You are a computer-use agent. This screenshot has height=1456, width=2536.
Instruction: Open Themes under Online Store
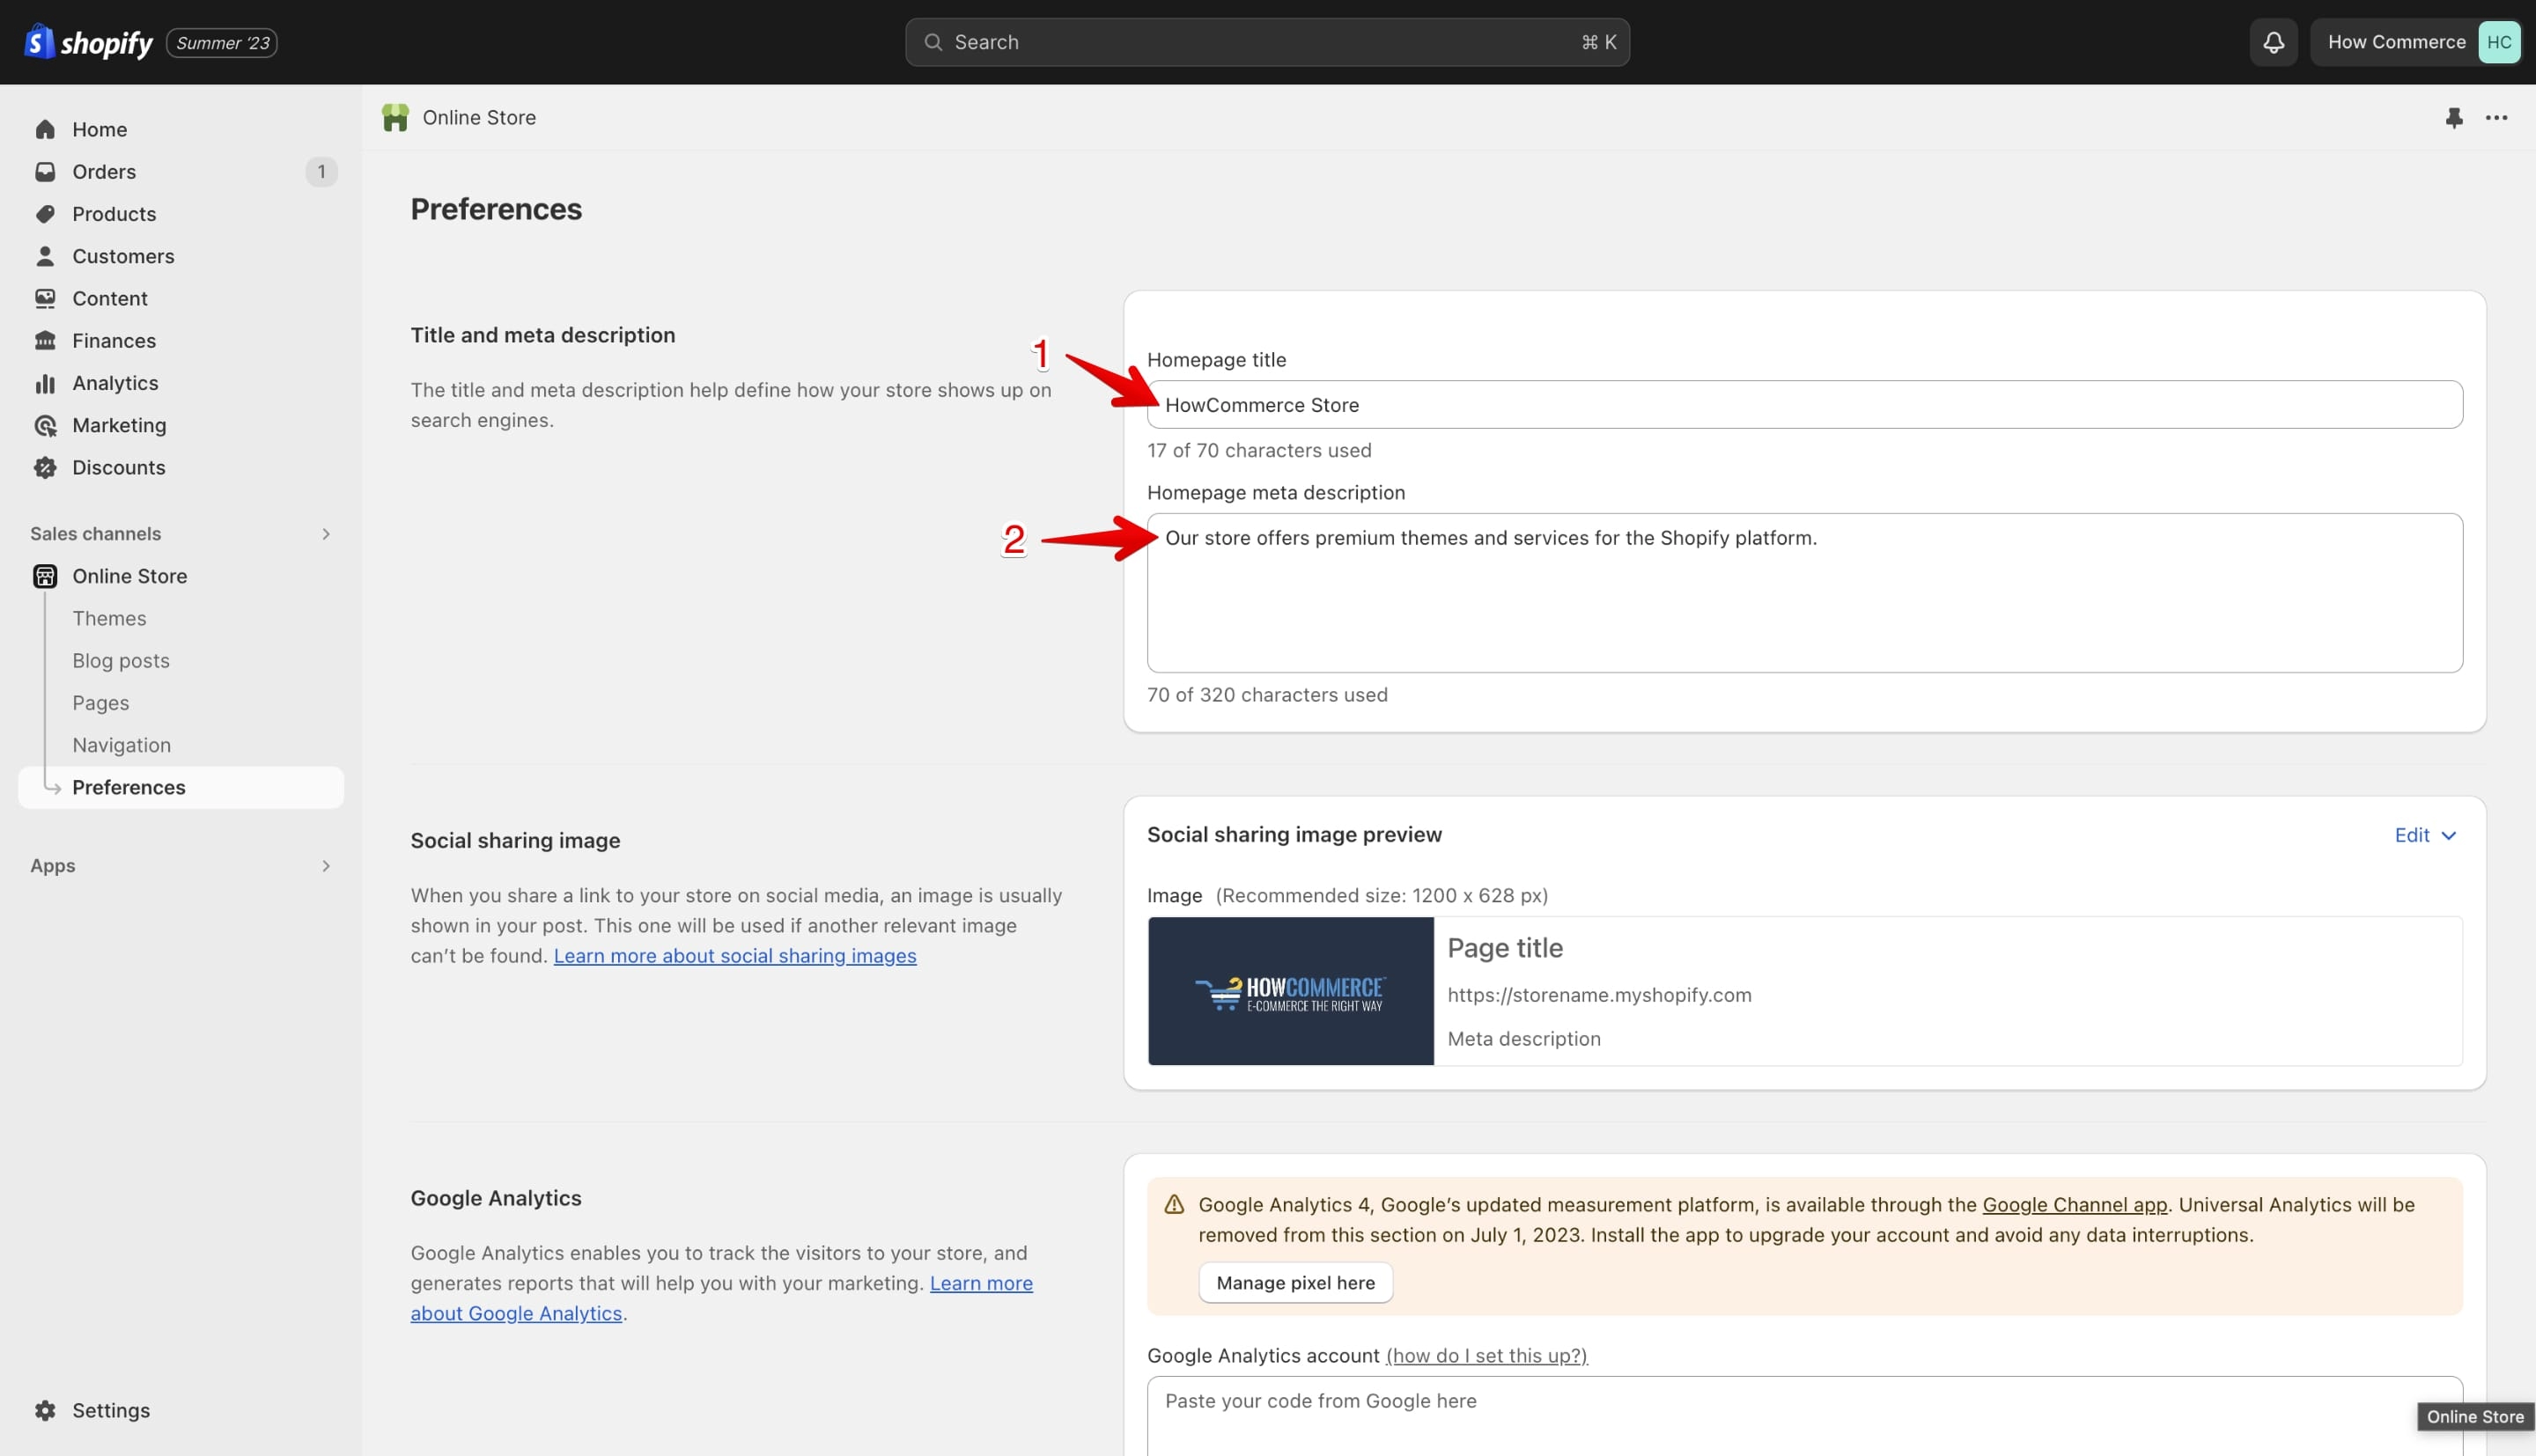tap(109, 618)
